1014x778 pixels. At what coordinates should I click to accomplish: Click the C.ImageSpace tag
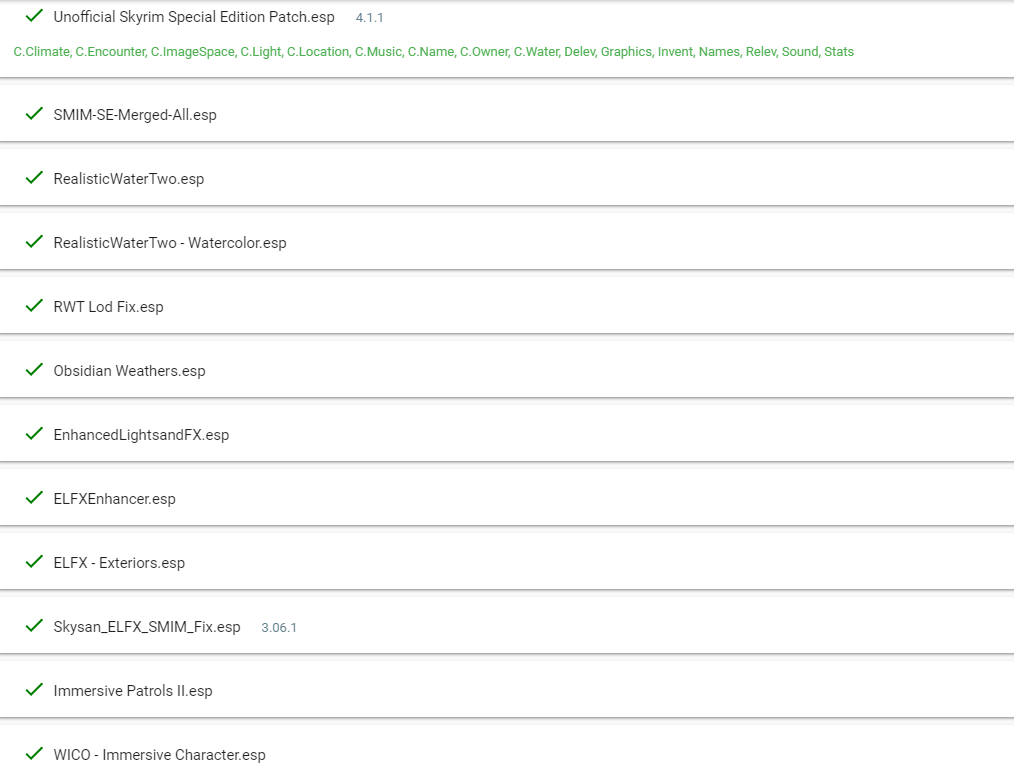click(193, 52)
